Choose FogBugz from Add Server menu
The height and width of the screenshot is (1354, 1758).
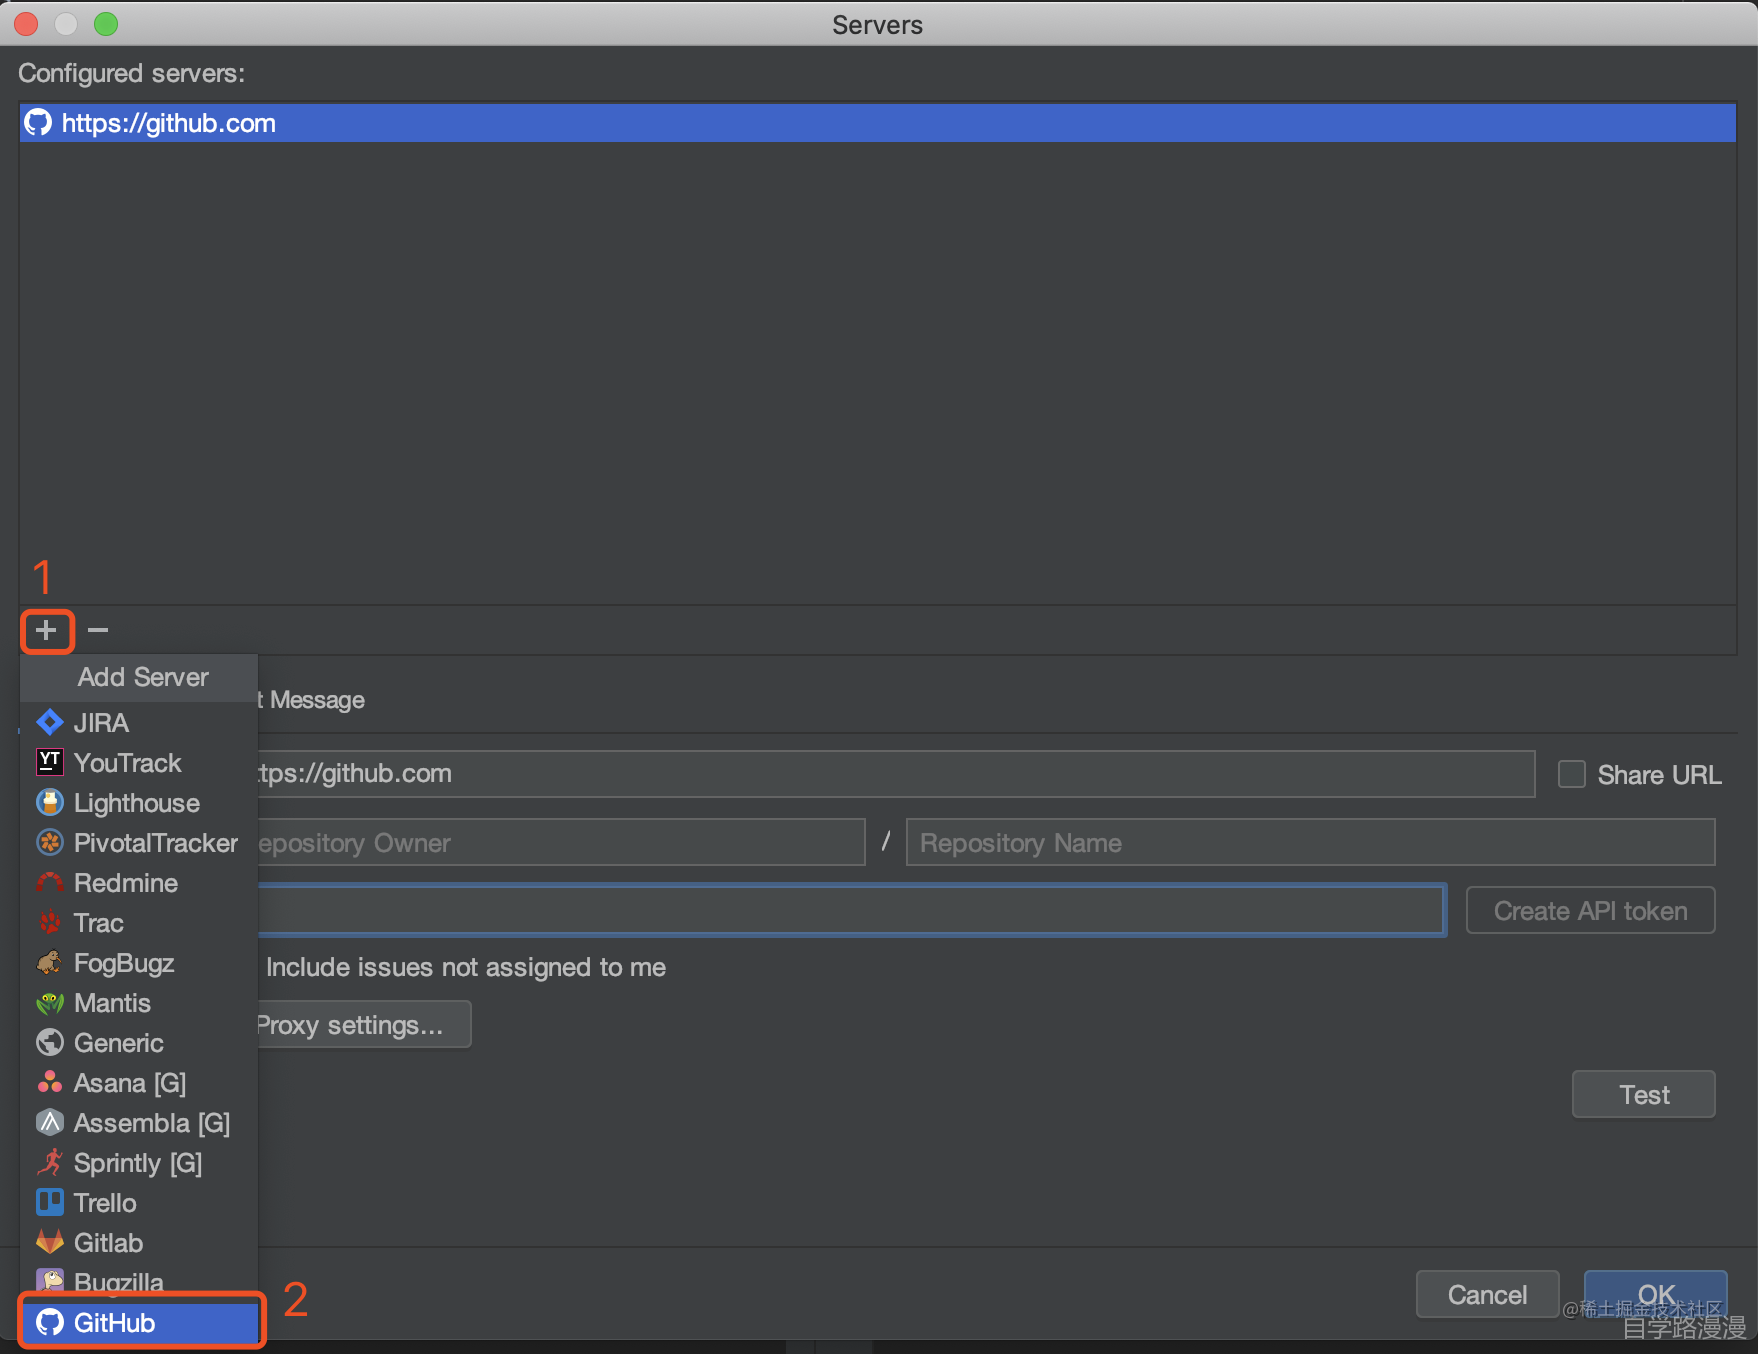point(139,962)
